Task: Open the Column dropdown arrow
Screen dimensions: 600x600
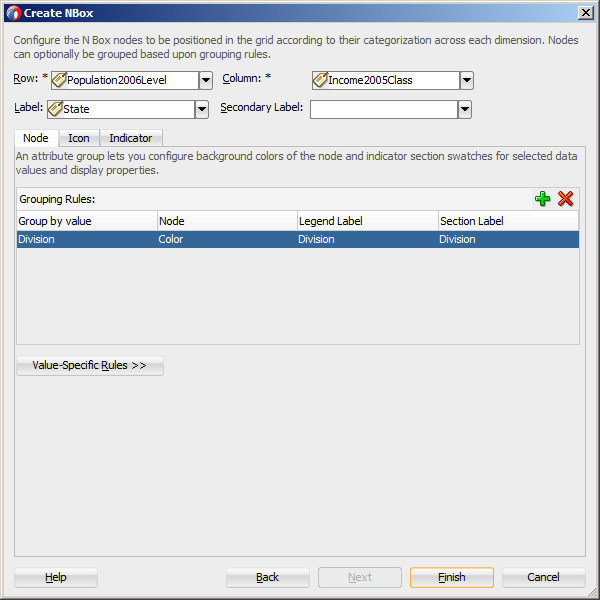Action: pyautogui.click(x=467, y=80)
